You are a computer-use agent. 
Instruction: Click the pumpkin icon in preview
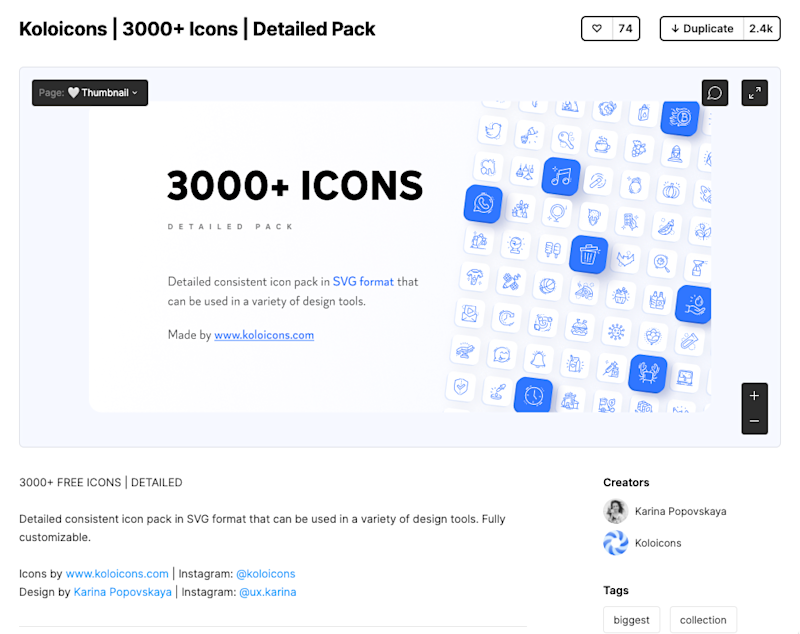(x=671, y=190)
